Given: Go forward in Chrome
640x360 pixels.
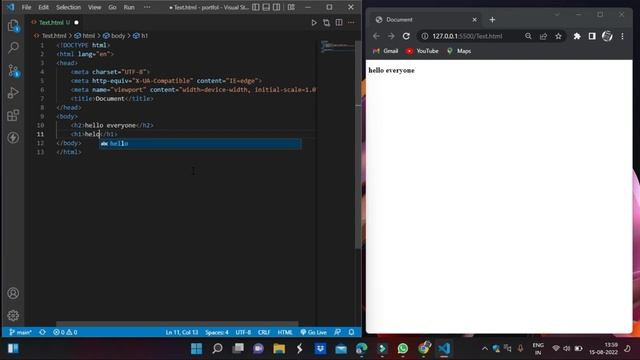Looking at the screenshot, I should point(391,36).
